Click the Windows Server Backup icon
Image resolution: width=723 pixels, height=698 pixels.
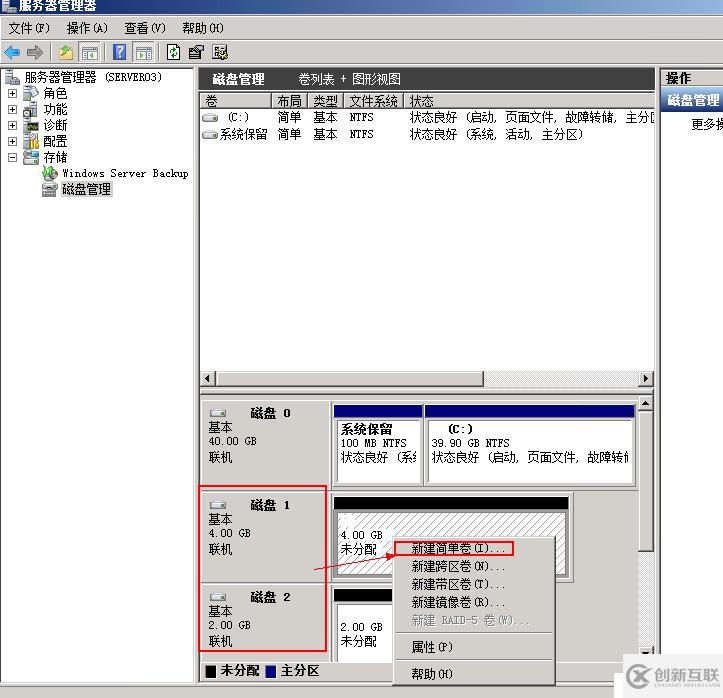click(x=50, y=173)
